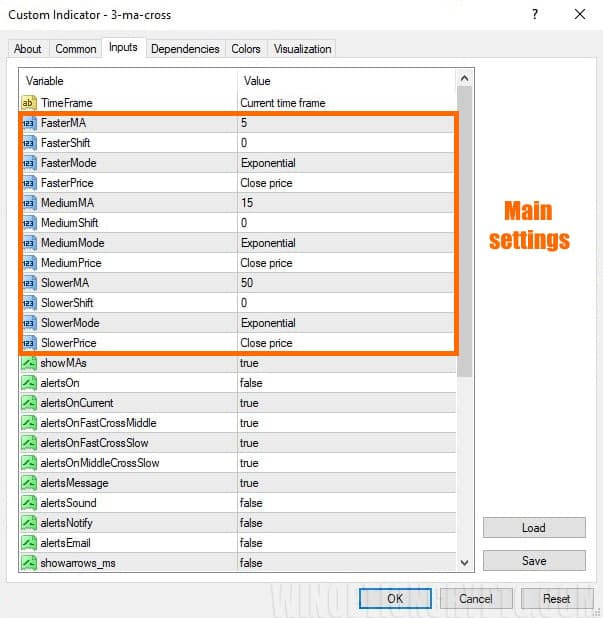Image resolution: width=603 pixels, height=618 pixels.
Task: Click the boolean icon beside alertsOnMiddleCrossSlow
Action: (x=29, y=463)
